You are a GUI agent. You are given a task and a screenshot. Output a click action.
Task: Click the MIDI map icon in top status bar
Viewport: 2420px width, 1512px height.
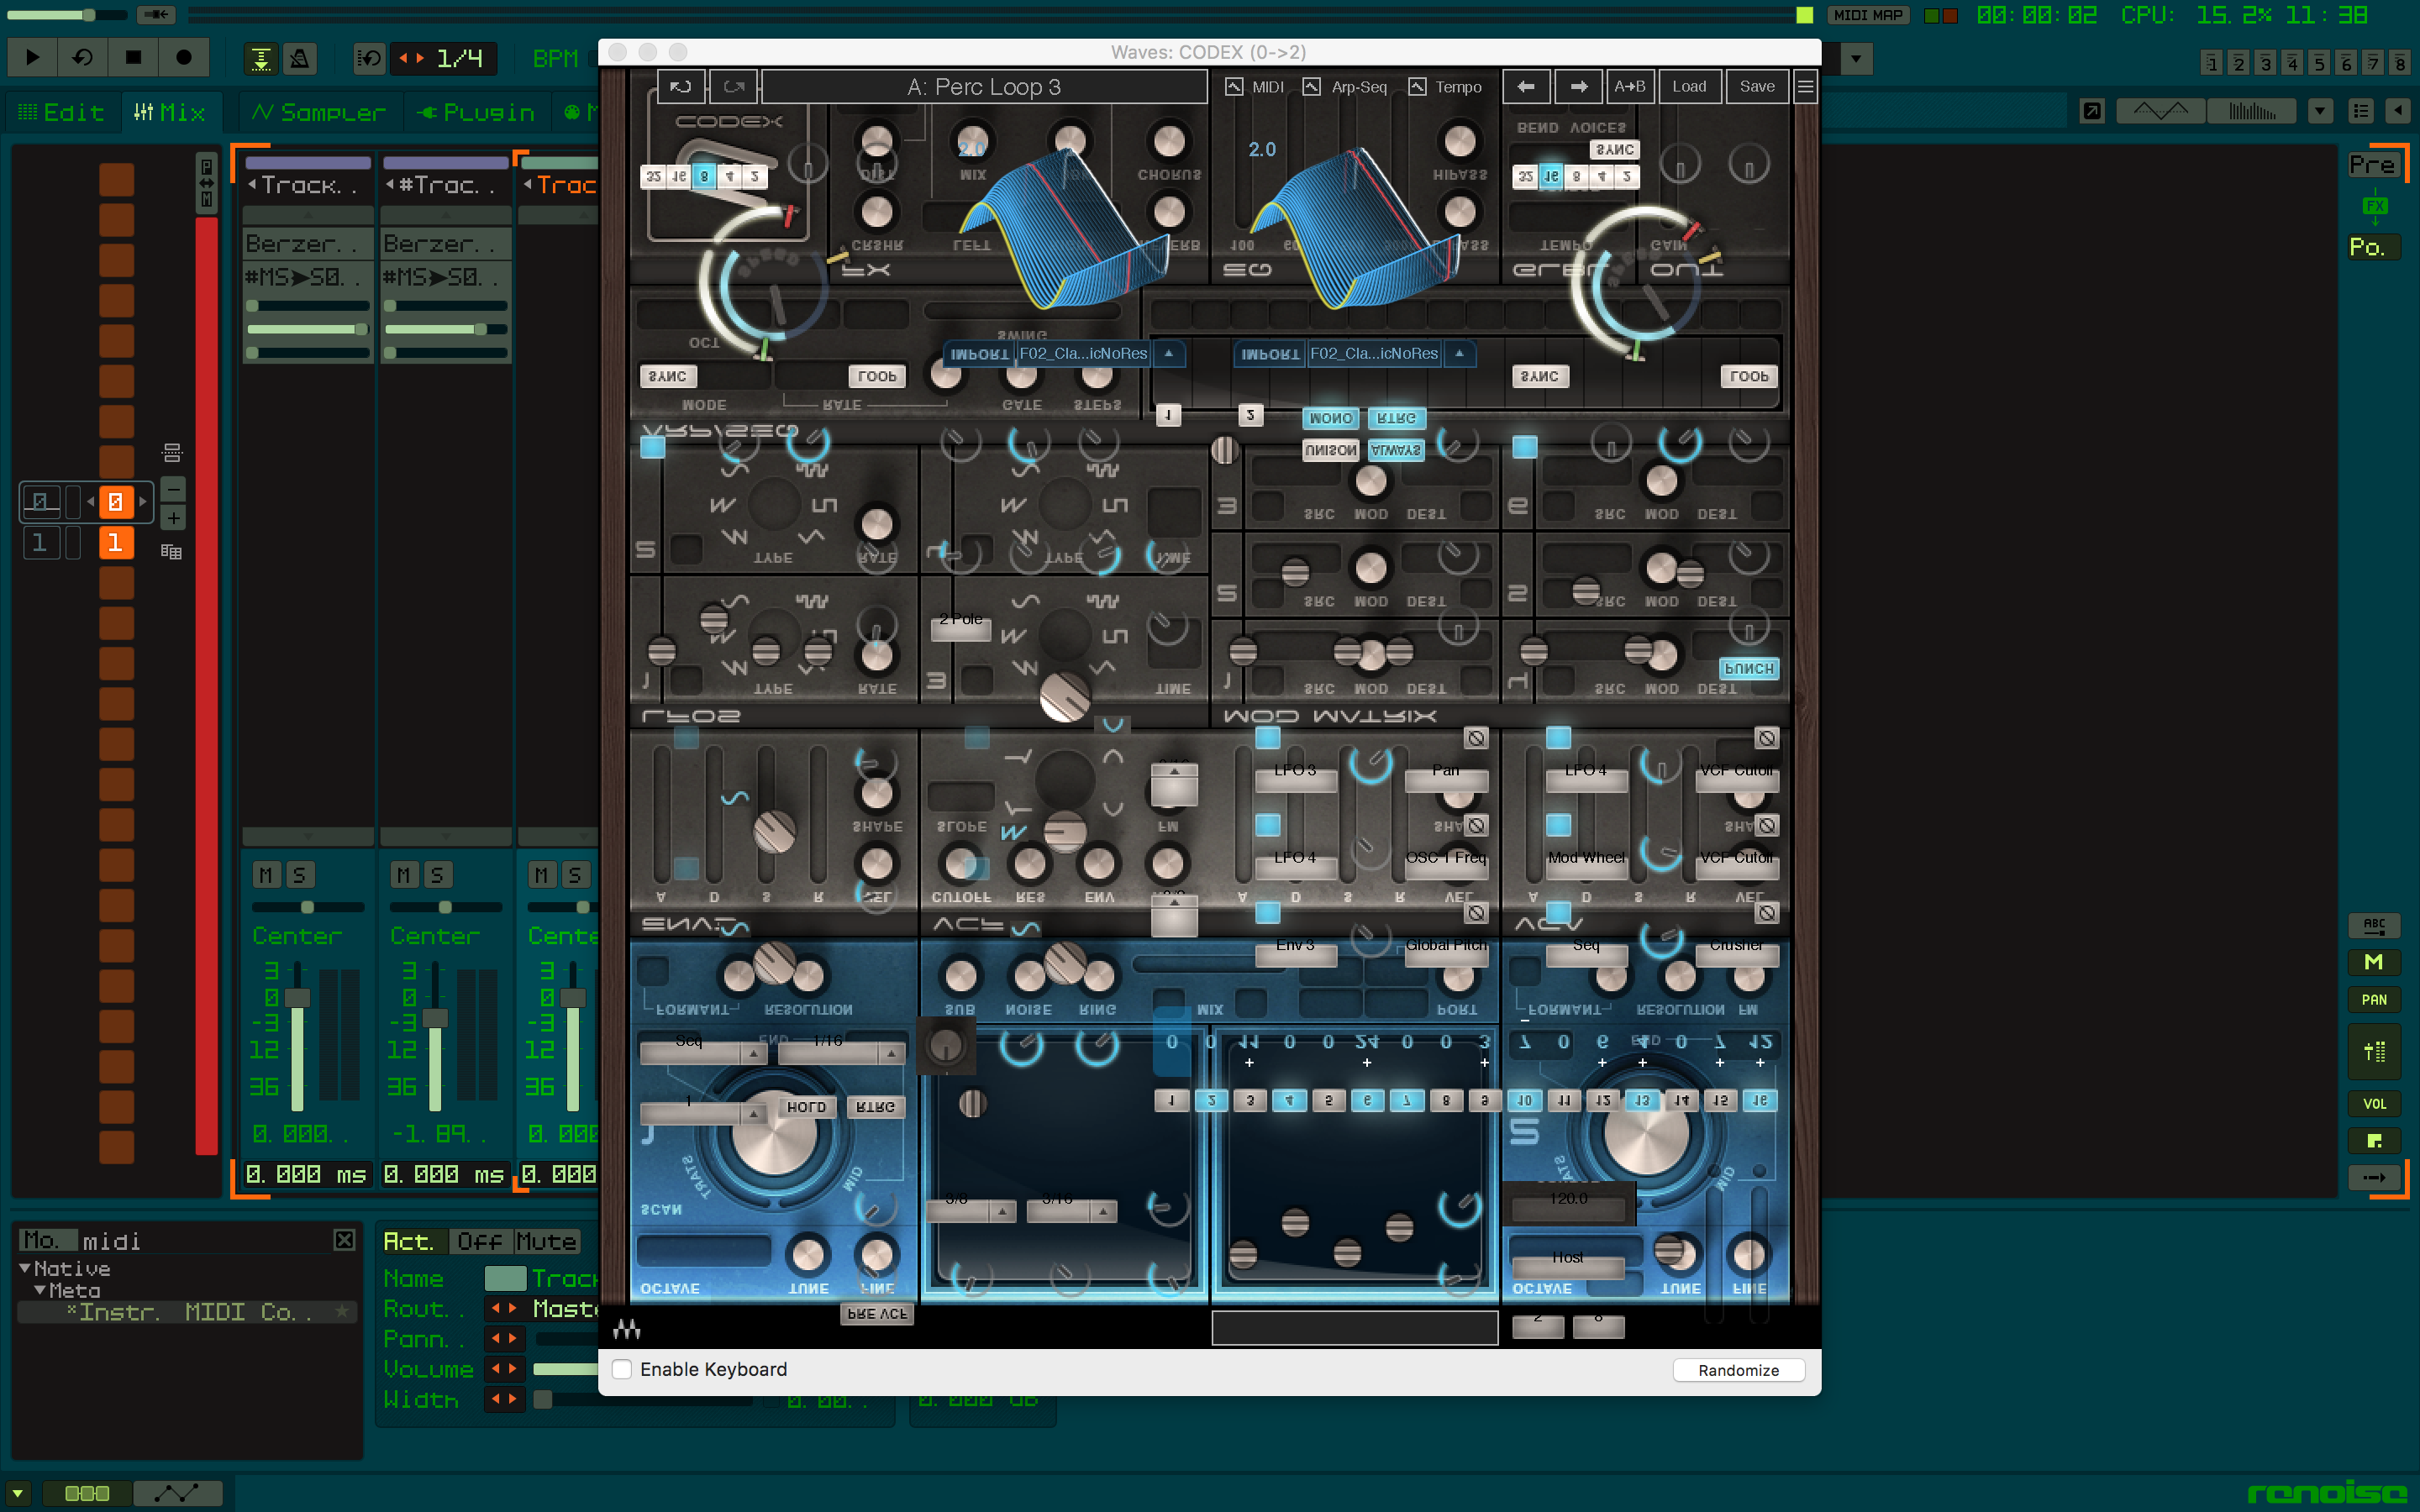coord(1871,16)
